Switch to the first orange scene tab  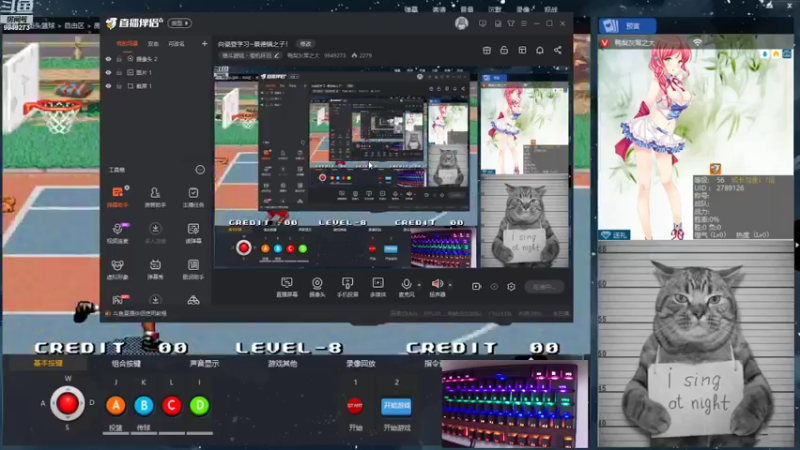127,44
